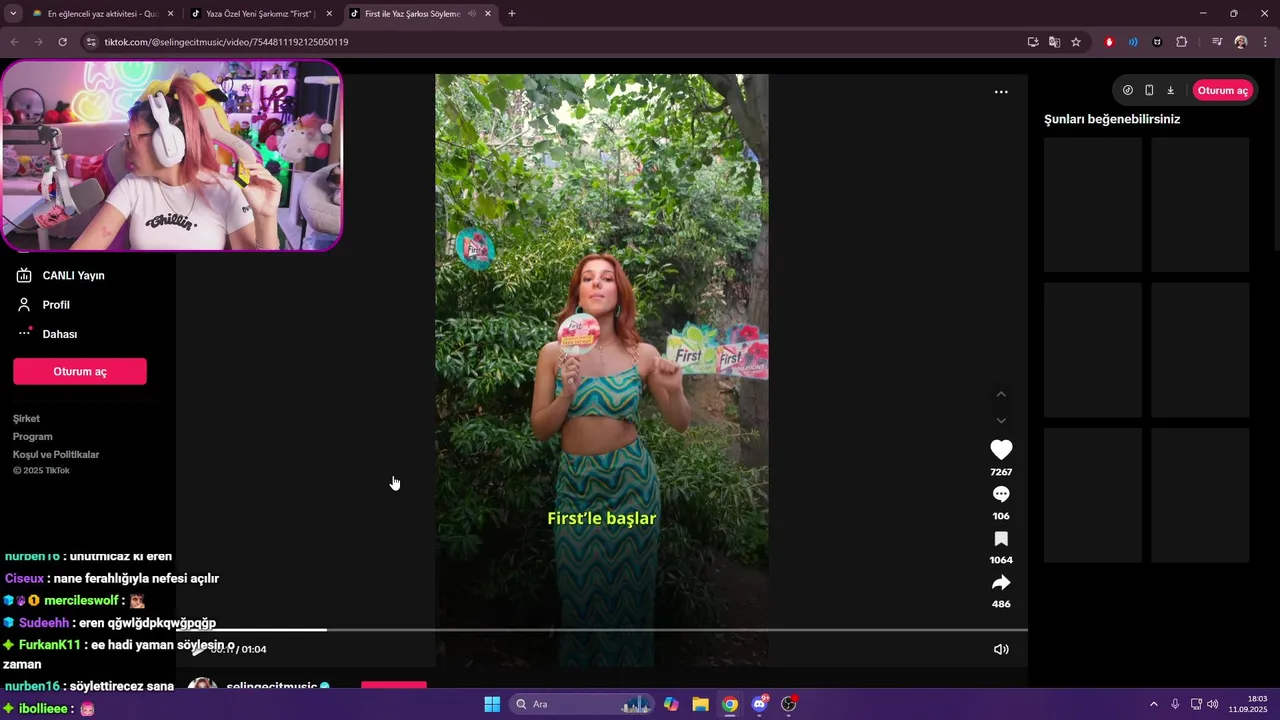Bookmark this page with the star icon
The height and width of the screenshot is (720, 1280).
click(1076, 42)
